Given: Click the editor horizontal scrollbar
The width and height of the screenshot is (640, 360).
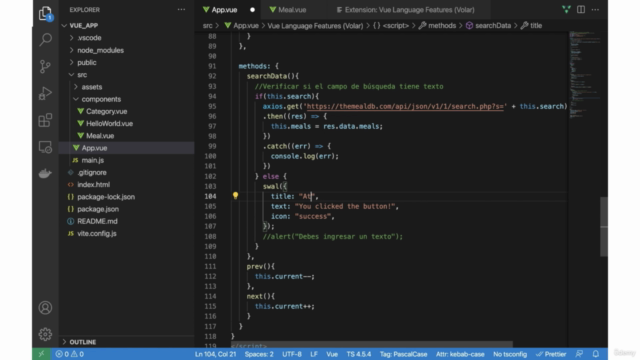Looking at the screenshot, I should (x=371, y=345).
